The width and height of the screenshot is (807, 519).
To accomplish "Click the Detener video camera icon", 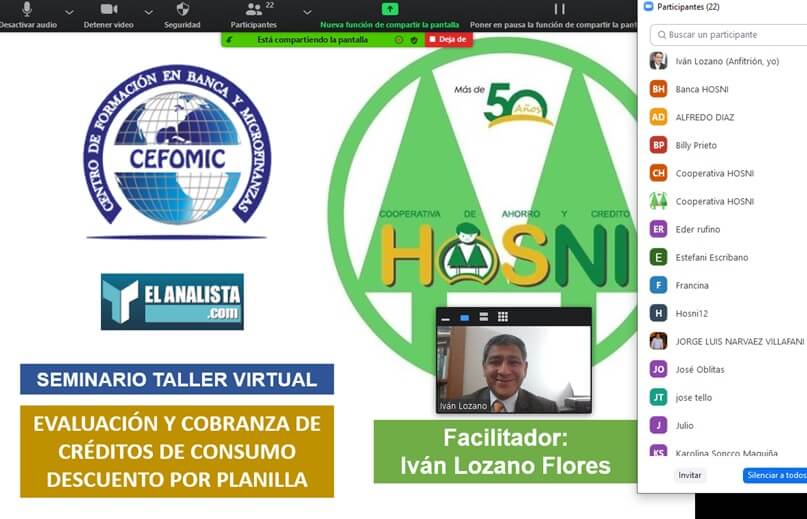I will (109, 9).
